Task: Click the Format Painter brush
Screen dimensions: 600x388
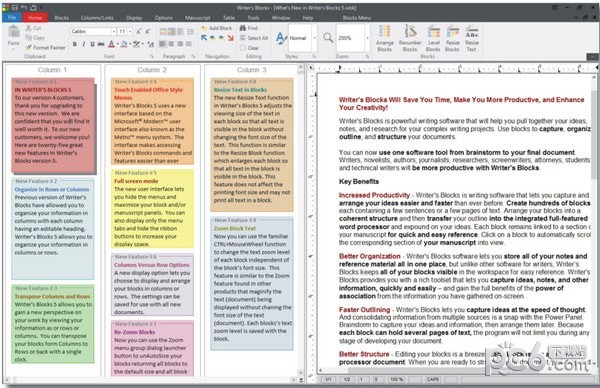Action: click(28, 47)
